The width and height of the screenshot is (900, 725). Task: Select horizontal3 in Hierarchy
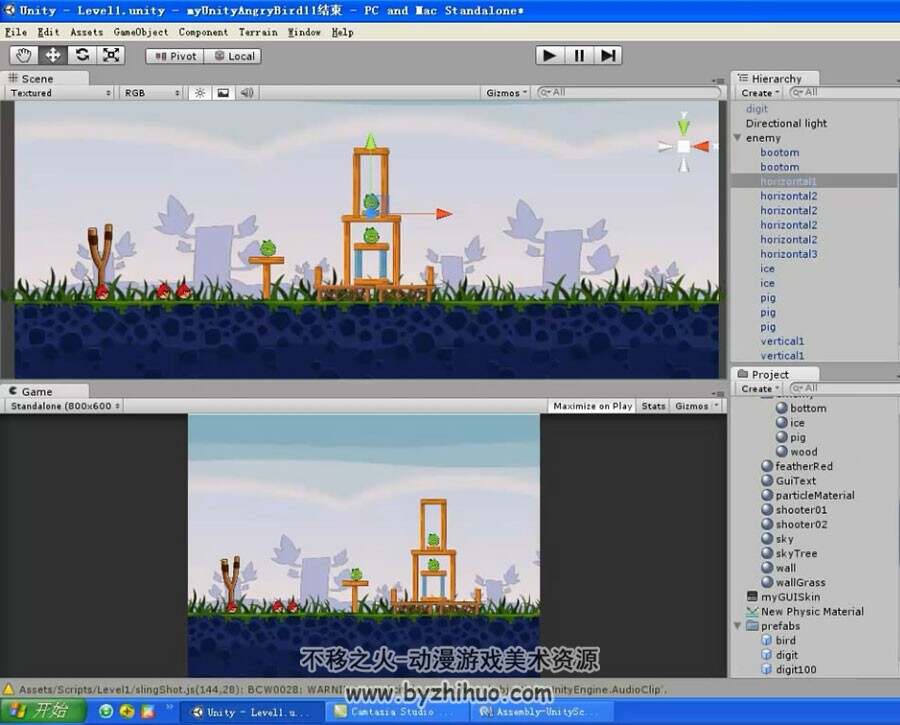[x=789, y=254]
